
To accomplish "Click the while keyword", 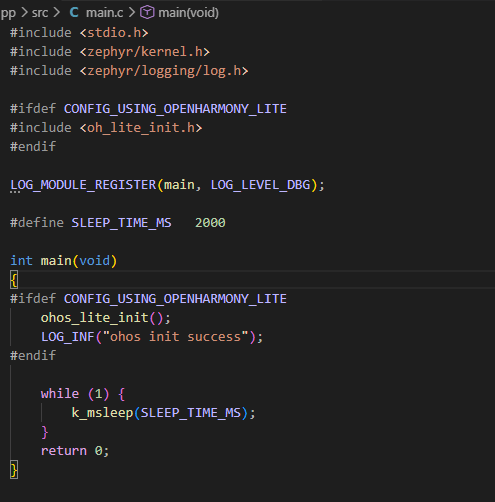I will pos(60,394).
